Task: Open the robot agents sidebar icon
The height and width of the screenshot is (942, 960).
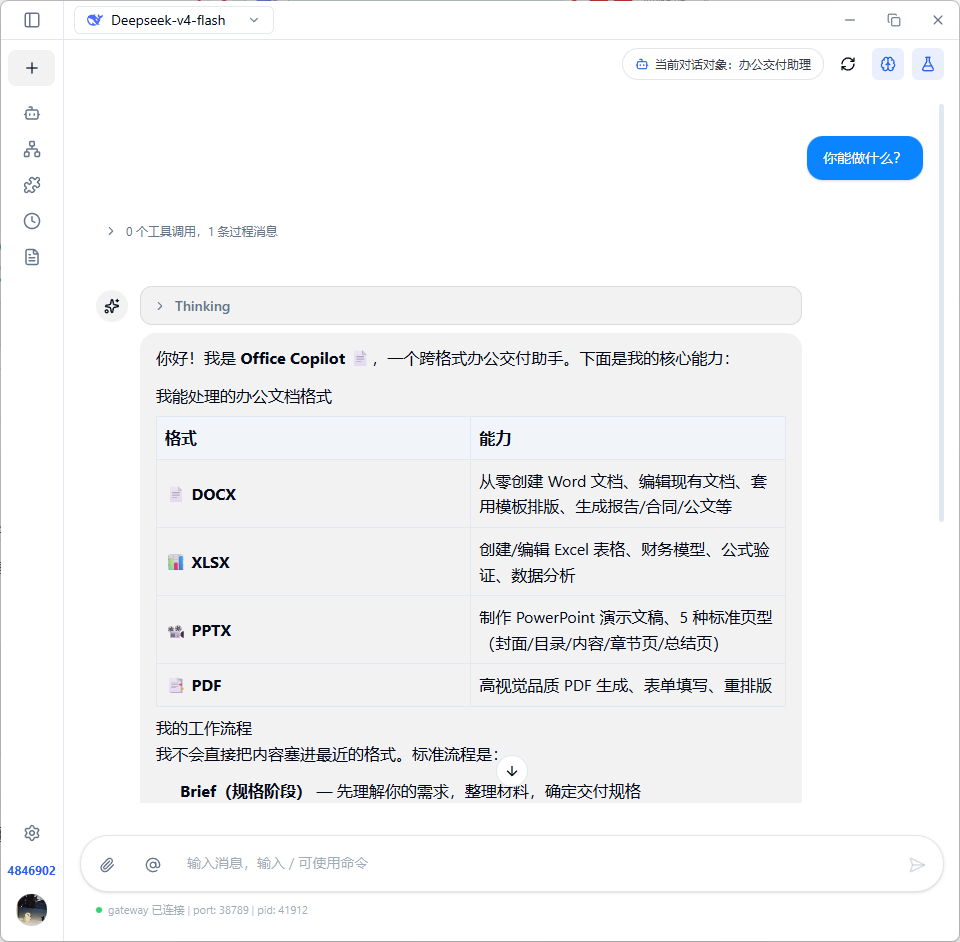Action: point(32,113)
